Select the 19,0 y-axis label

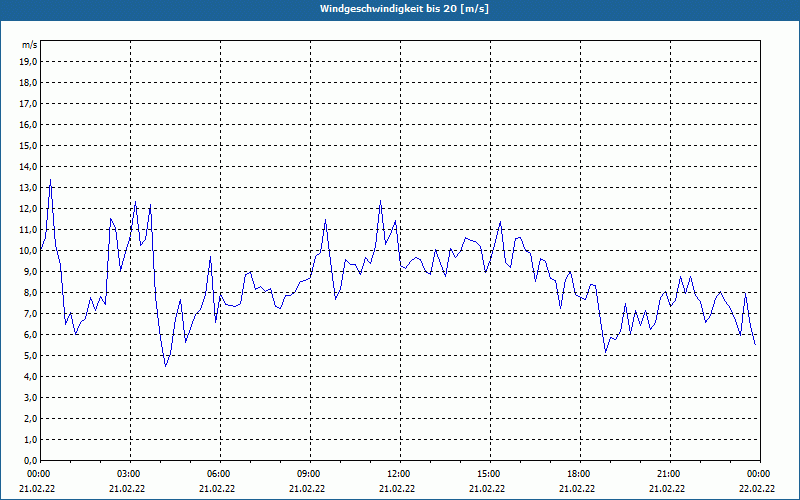[29, 62]
